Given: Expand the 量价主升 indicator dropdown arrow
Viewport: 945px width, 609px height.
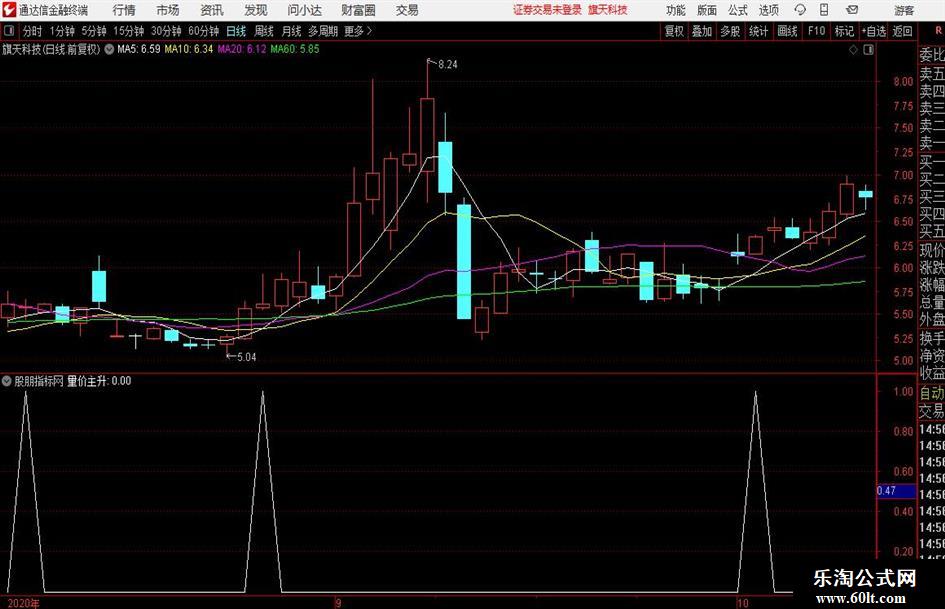Looking at the screenshot, I should (7, 381).
